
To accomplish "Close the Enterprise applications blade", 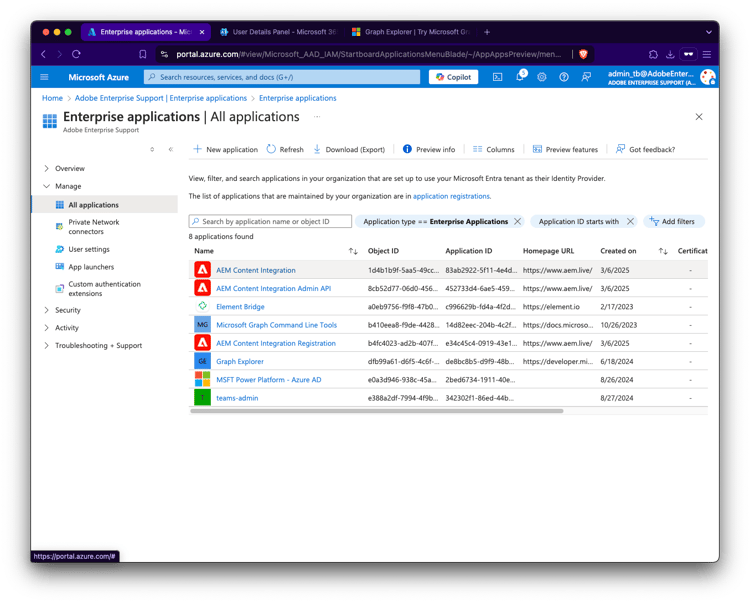I will click(699, 117).
